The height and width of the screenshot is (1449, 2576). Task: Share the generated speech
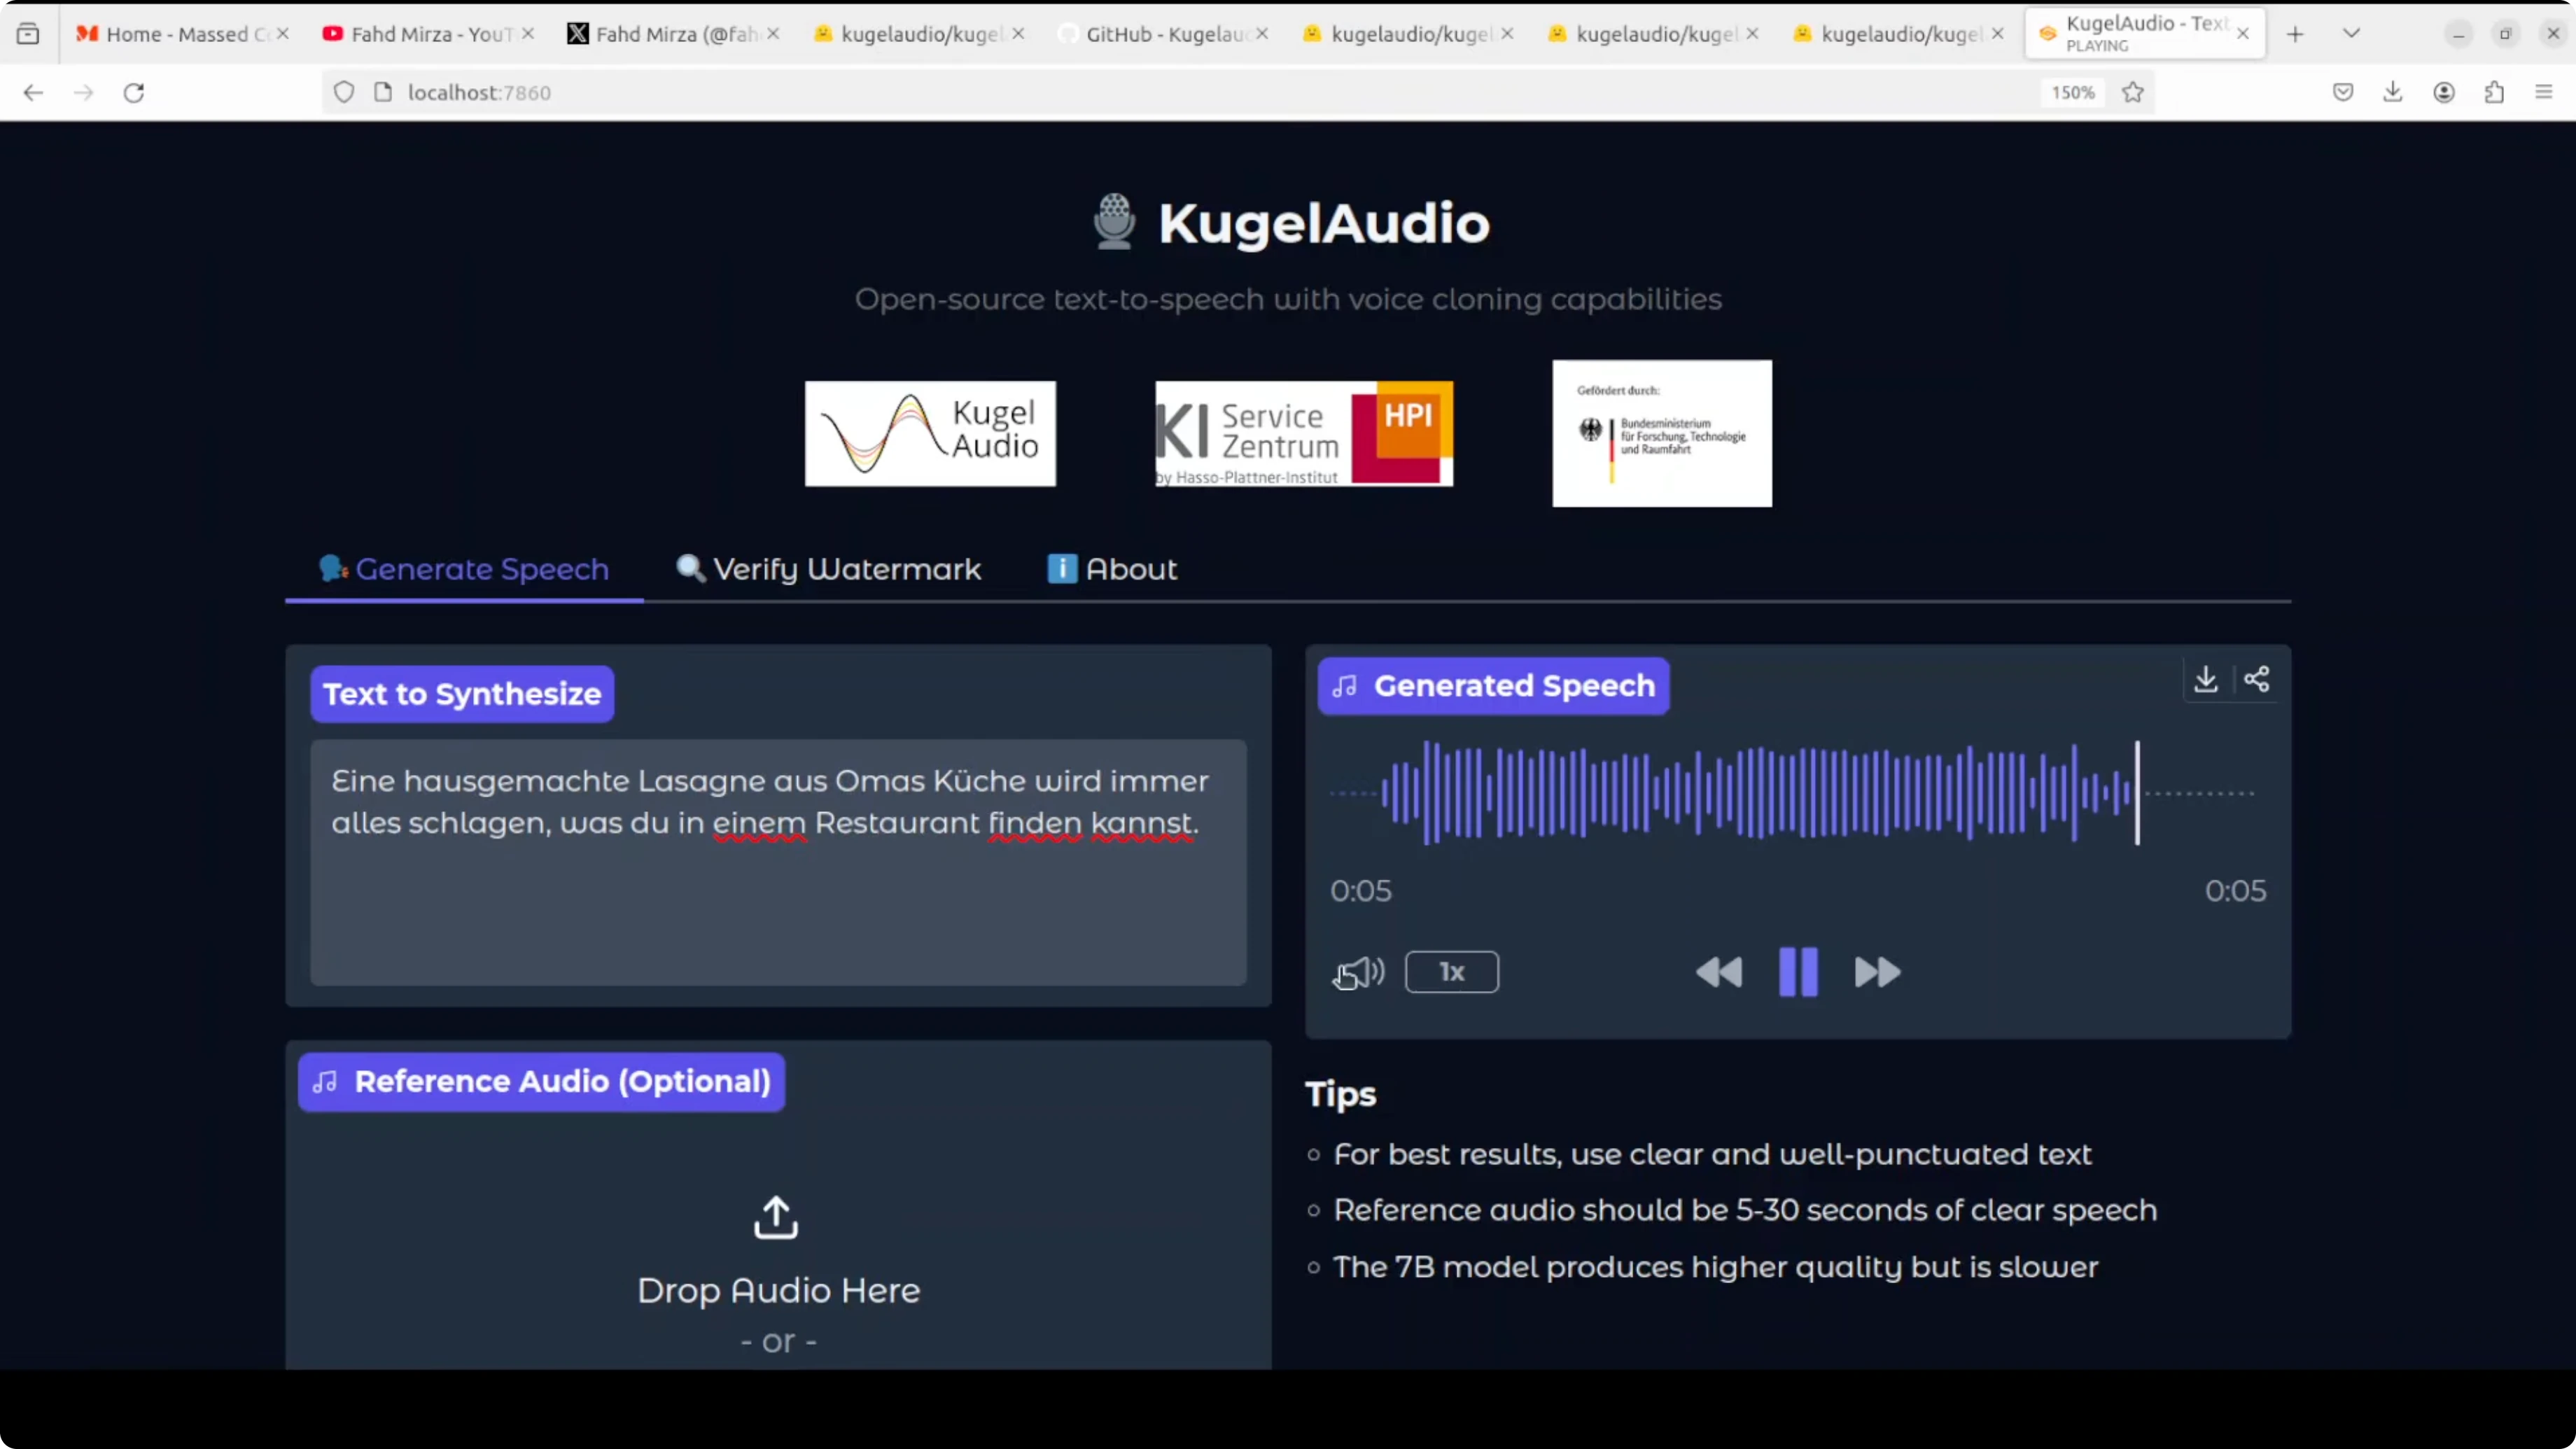2256,680
